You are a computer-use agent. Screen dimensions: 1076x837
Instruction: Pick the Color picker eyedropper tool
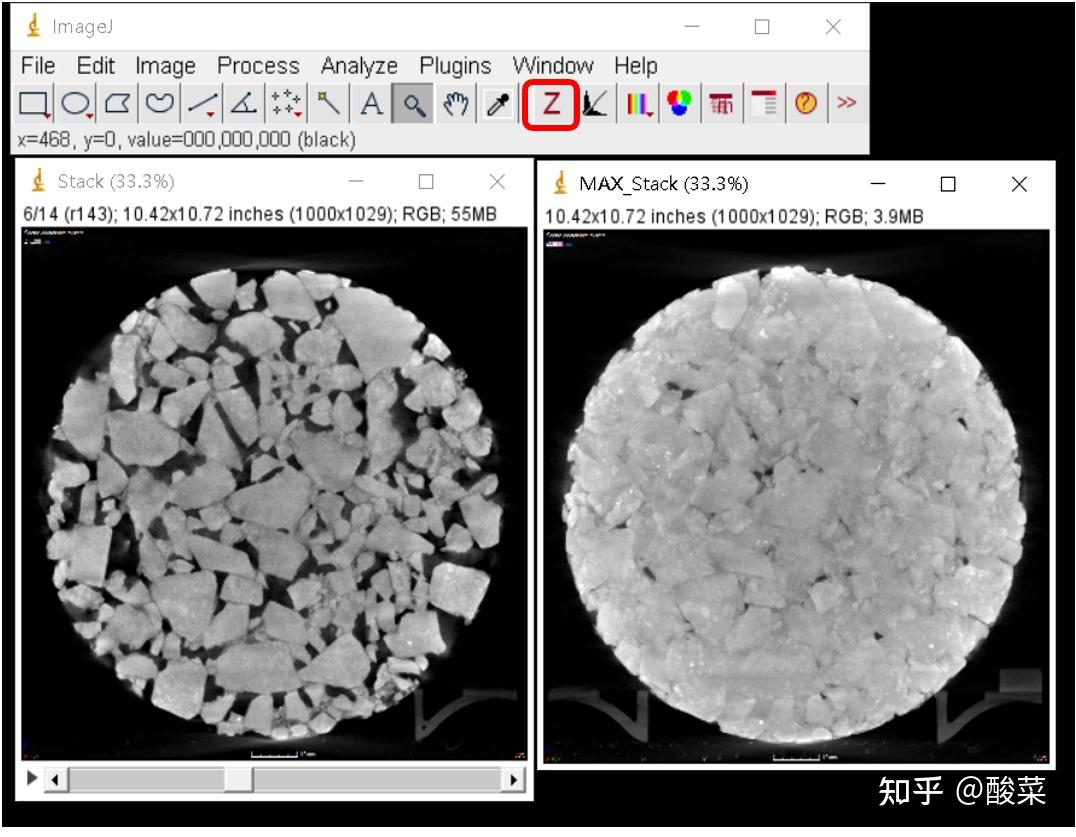pyautogui.click(x=495, y=102)
